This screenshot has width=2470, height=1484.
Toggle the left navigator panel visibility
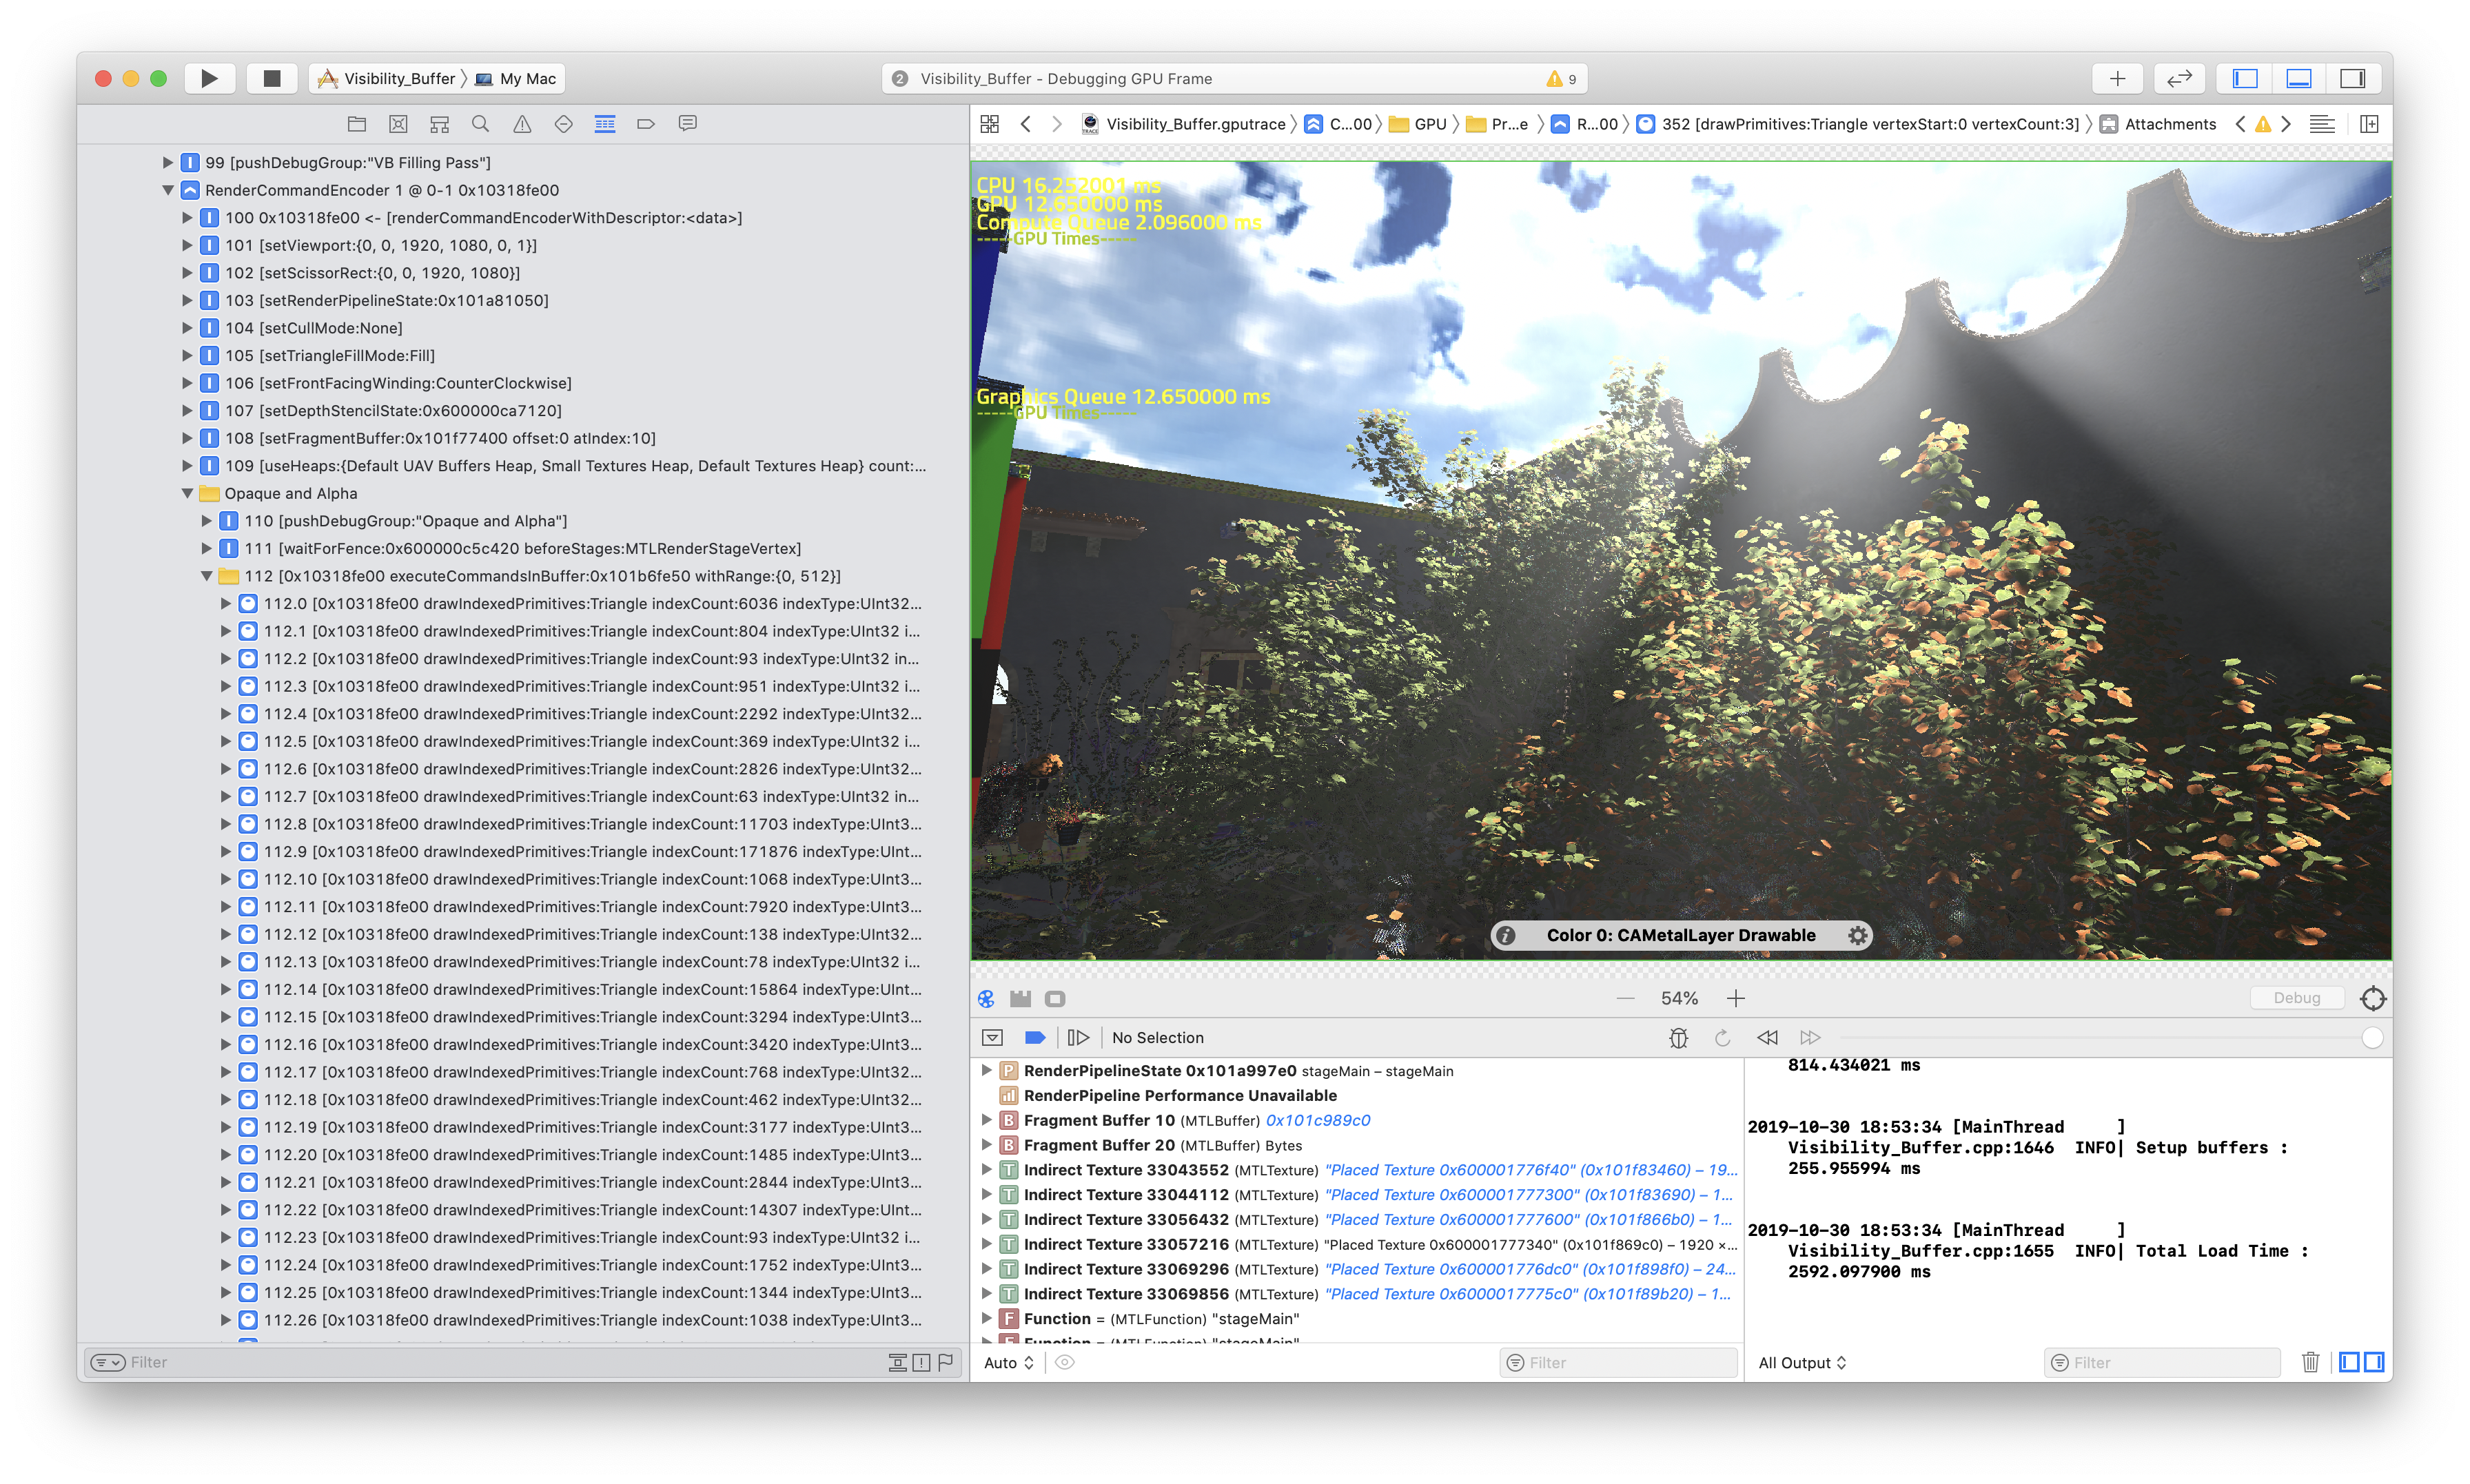point(2245,78)
